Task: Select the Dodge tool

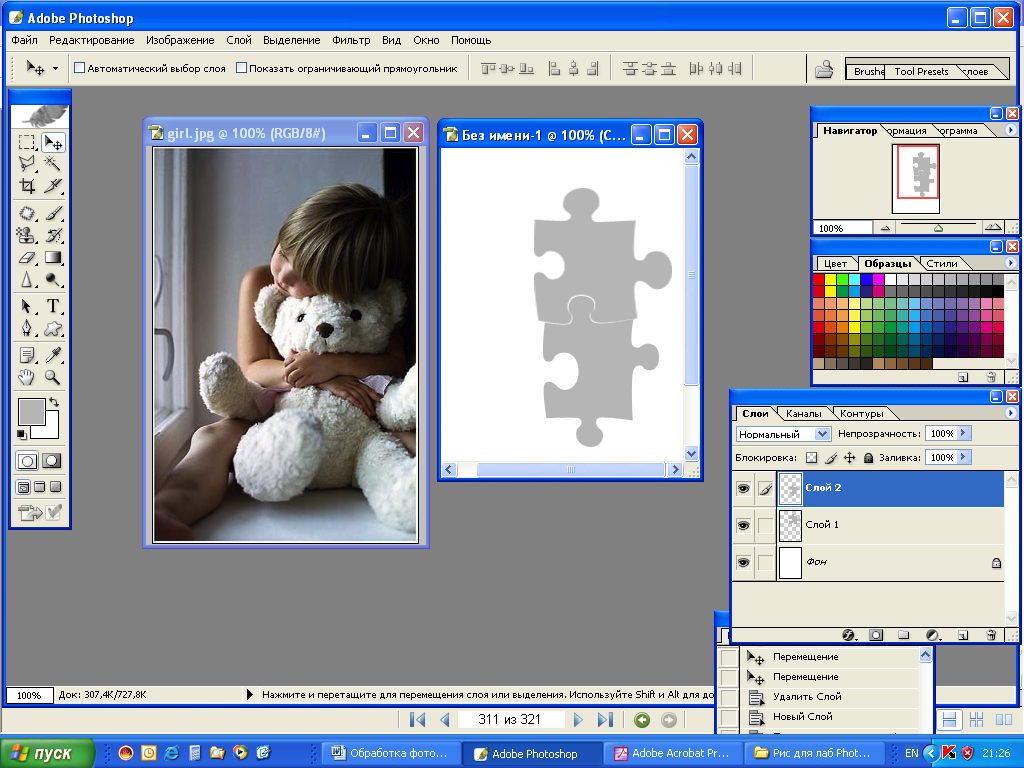Action: click(x=52, y=280)
